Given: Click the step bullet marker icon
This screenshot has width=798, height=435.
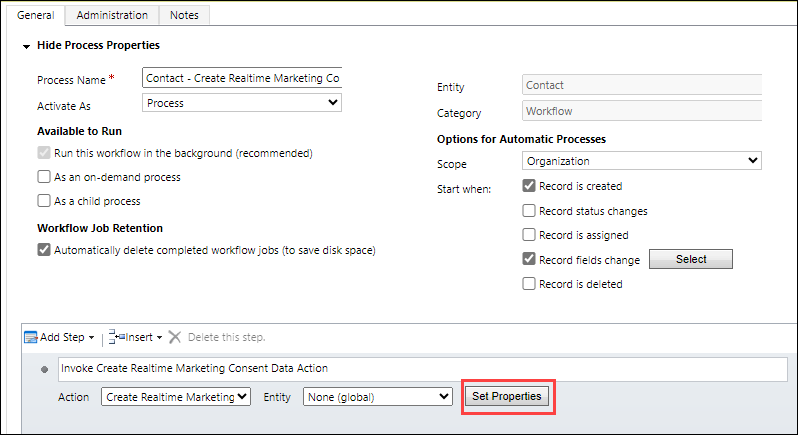Looking at the screenshot, I should click(x=45, y=369).
